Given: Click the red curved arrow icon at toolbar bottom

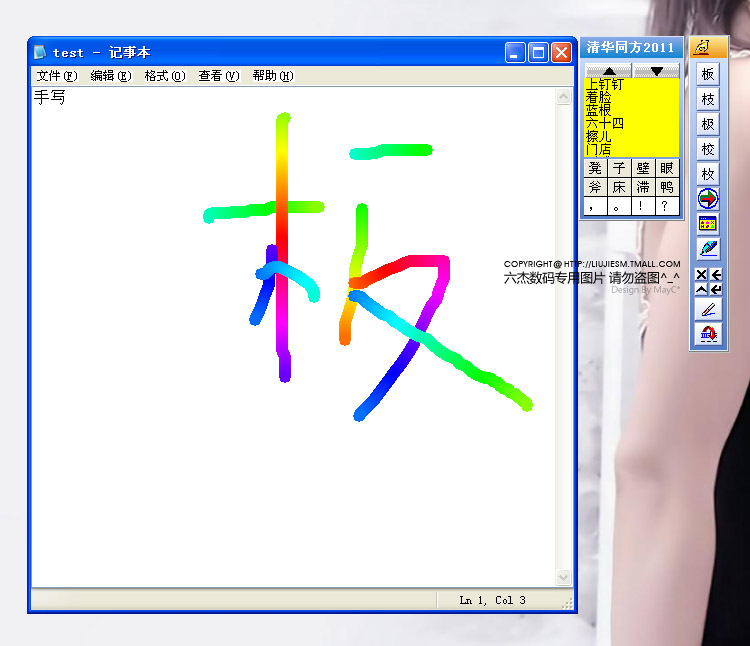Looking at the screenshot, I should [708, 334].
